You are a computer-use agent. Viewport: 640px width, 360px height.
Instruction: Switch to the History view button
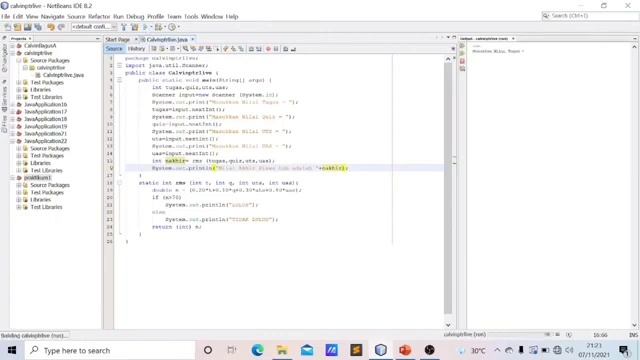136,49
